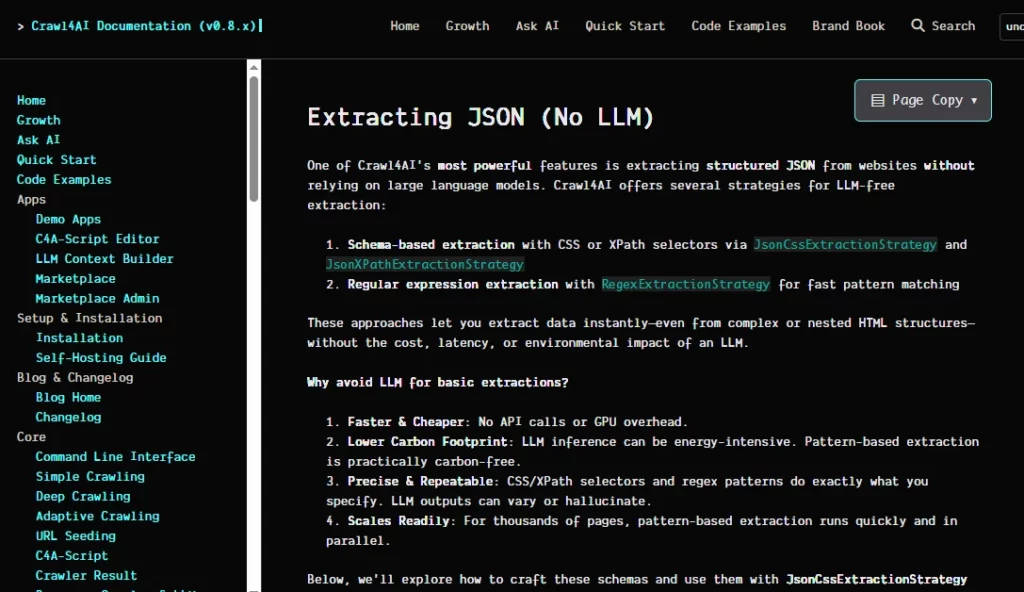This screenshot has width=1024, height=592.
Task: Open Code Examples in top navigation
Action: coord(739,25)
